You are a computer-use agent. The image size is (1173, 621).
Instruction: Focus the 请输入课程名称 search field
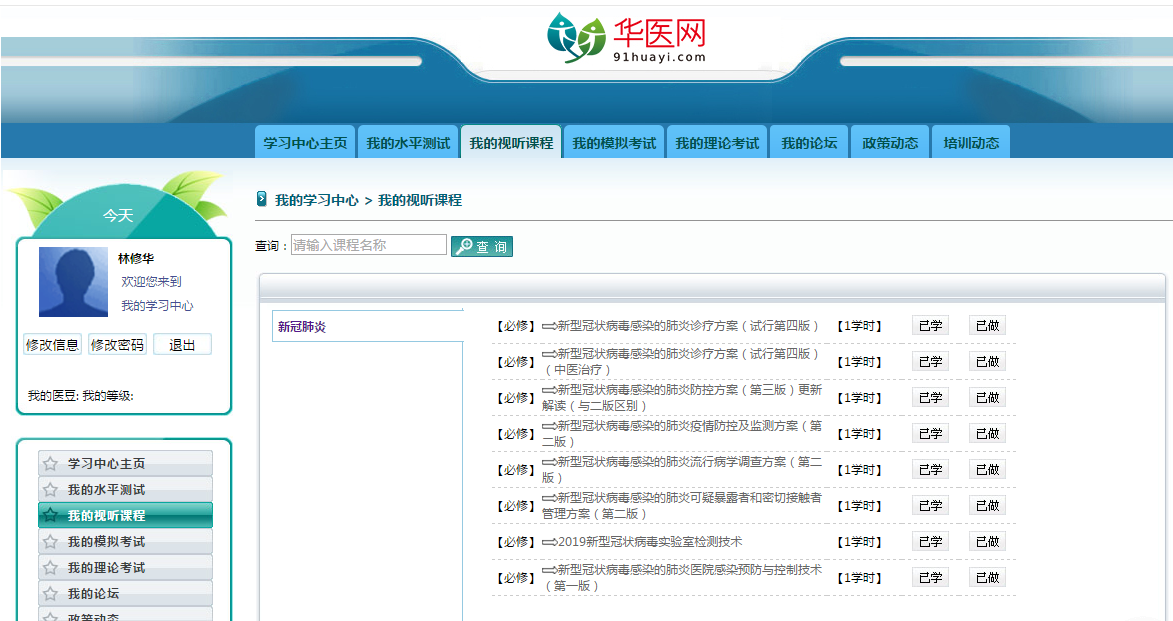coord(368,245)
